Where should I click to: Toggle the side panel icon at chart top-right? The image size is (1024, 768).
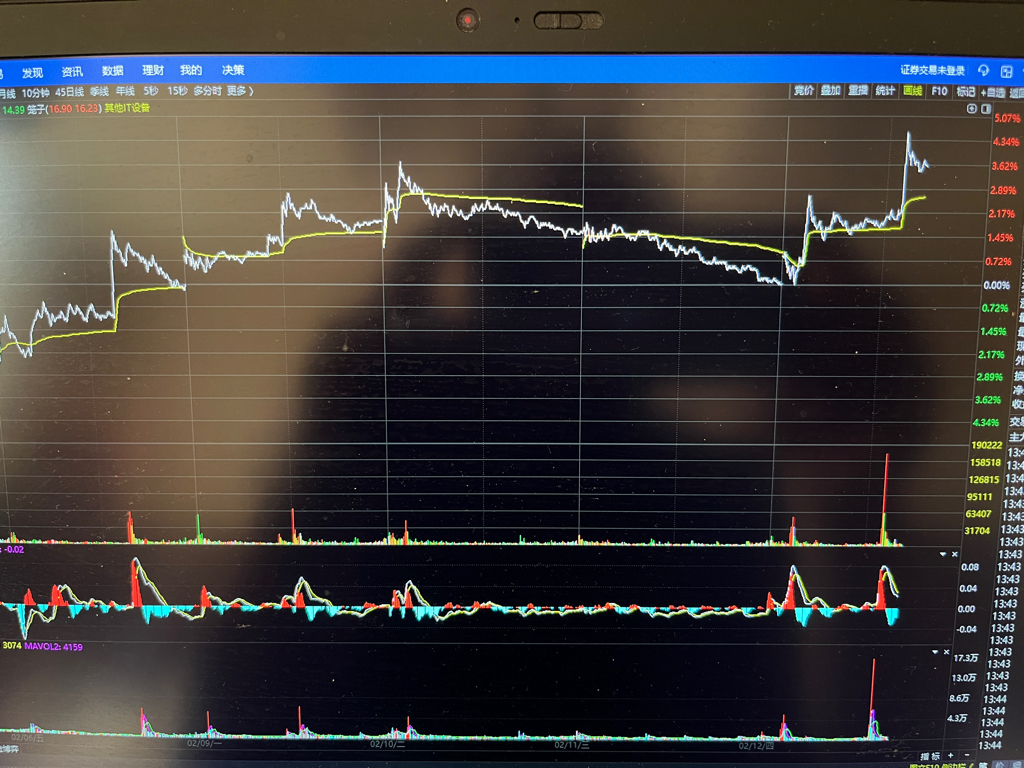point(986,108)
